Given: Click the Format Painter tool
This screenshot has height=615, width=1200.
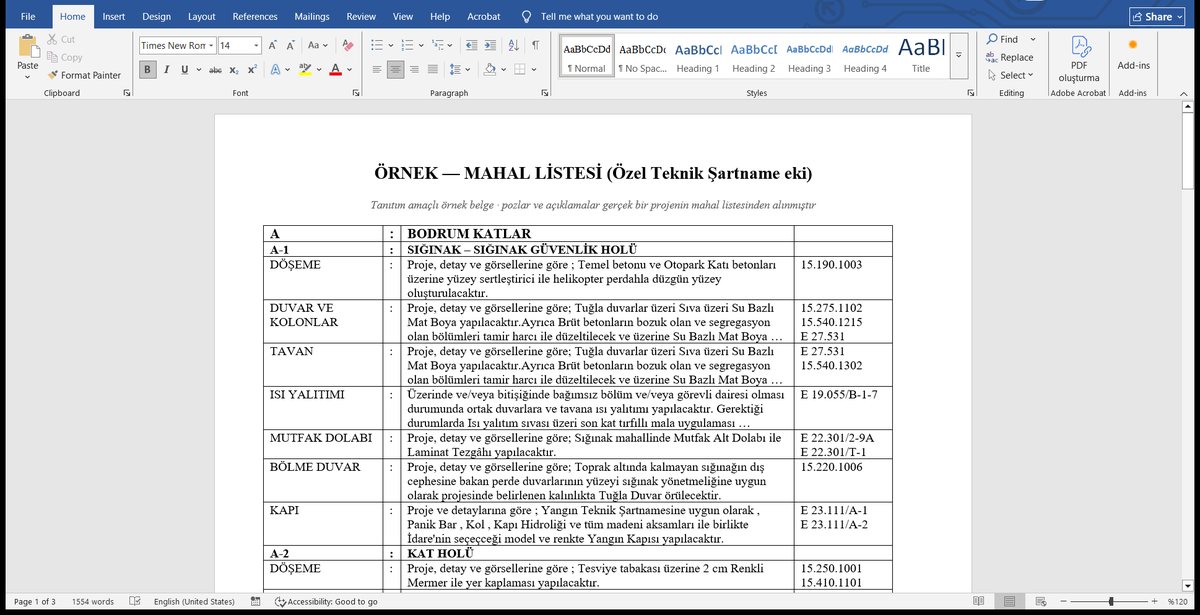Looking at the screenshot, I should tap(84, 75).
